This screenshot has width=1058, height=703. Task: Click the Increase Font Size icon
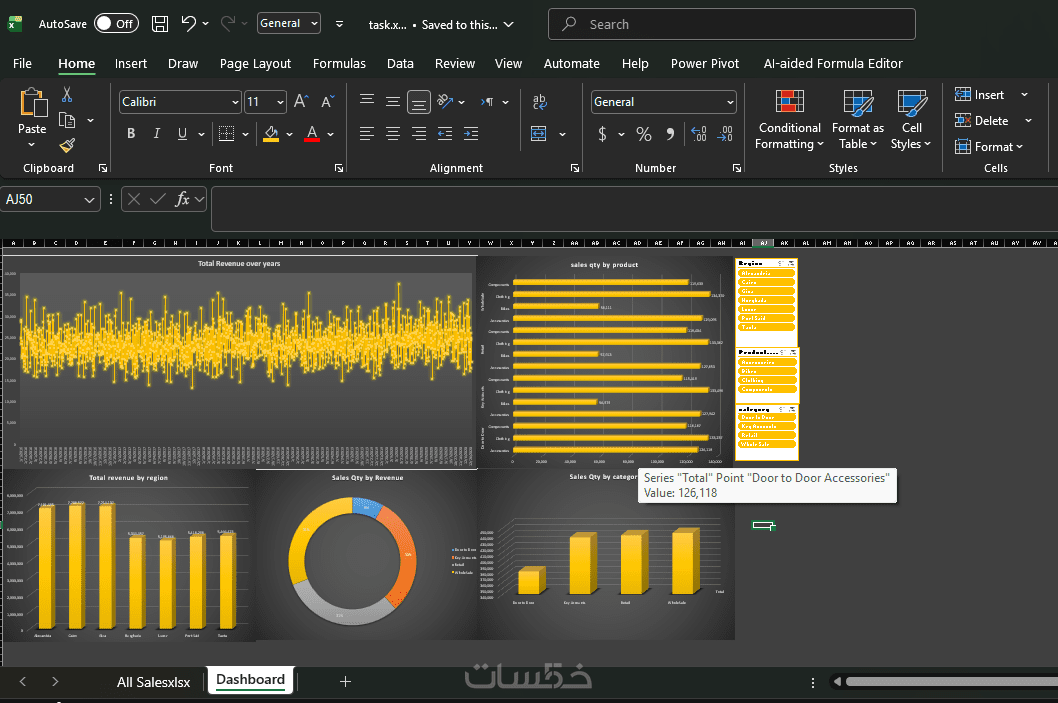[x=301, y=102]
